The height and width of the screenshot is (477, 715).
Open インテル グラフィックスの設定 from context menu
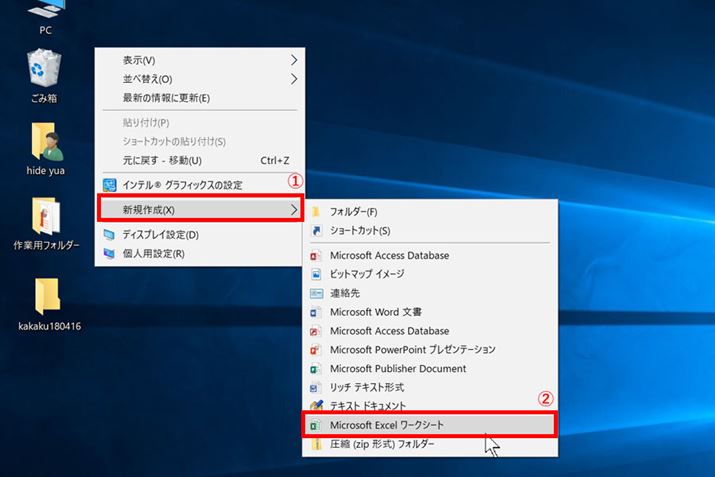(200, 185)
